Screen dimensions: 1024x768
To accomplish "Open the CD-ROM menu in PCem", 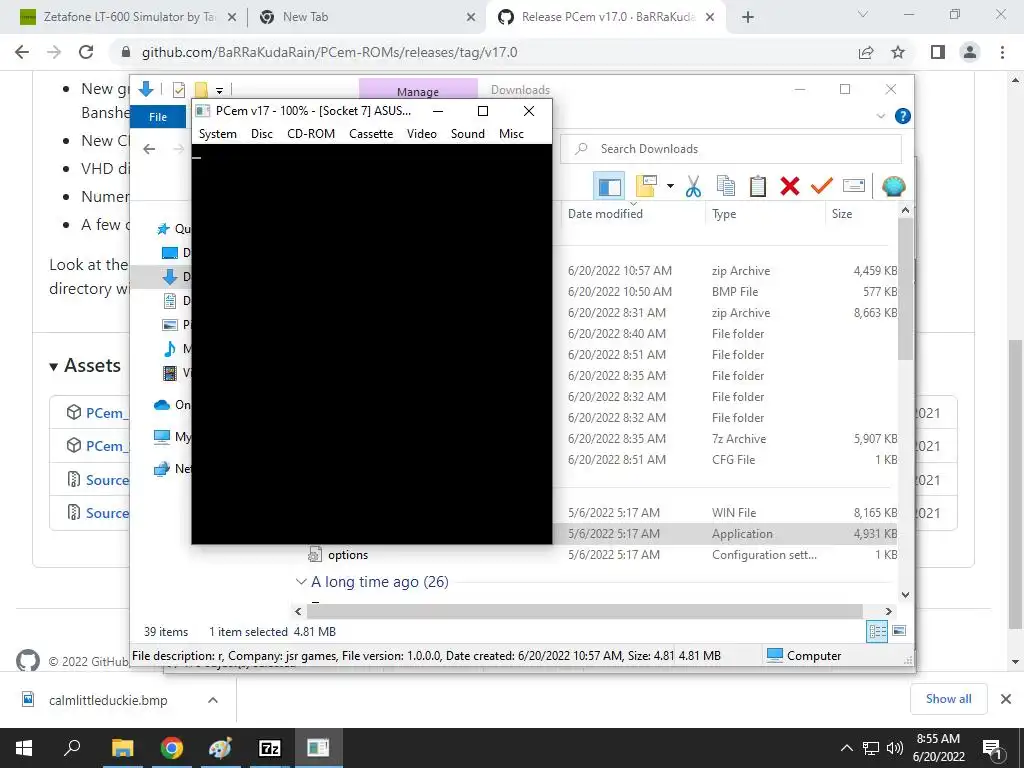I will coord(311,134).
